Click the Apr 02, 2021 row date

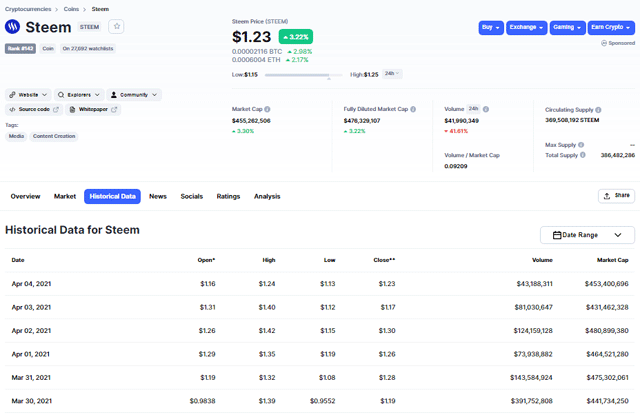point(31,331)
